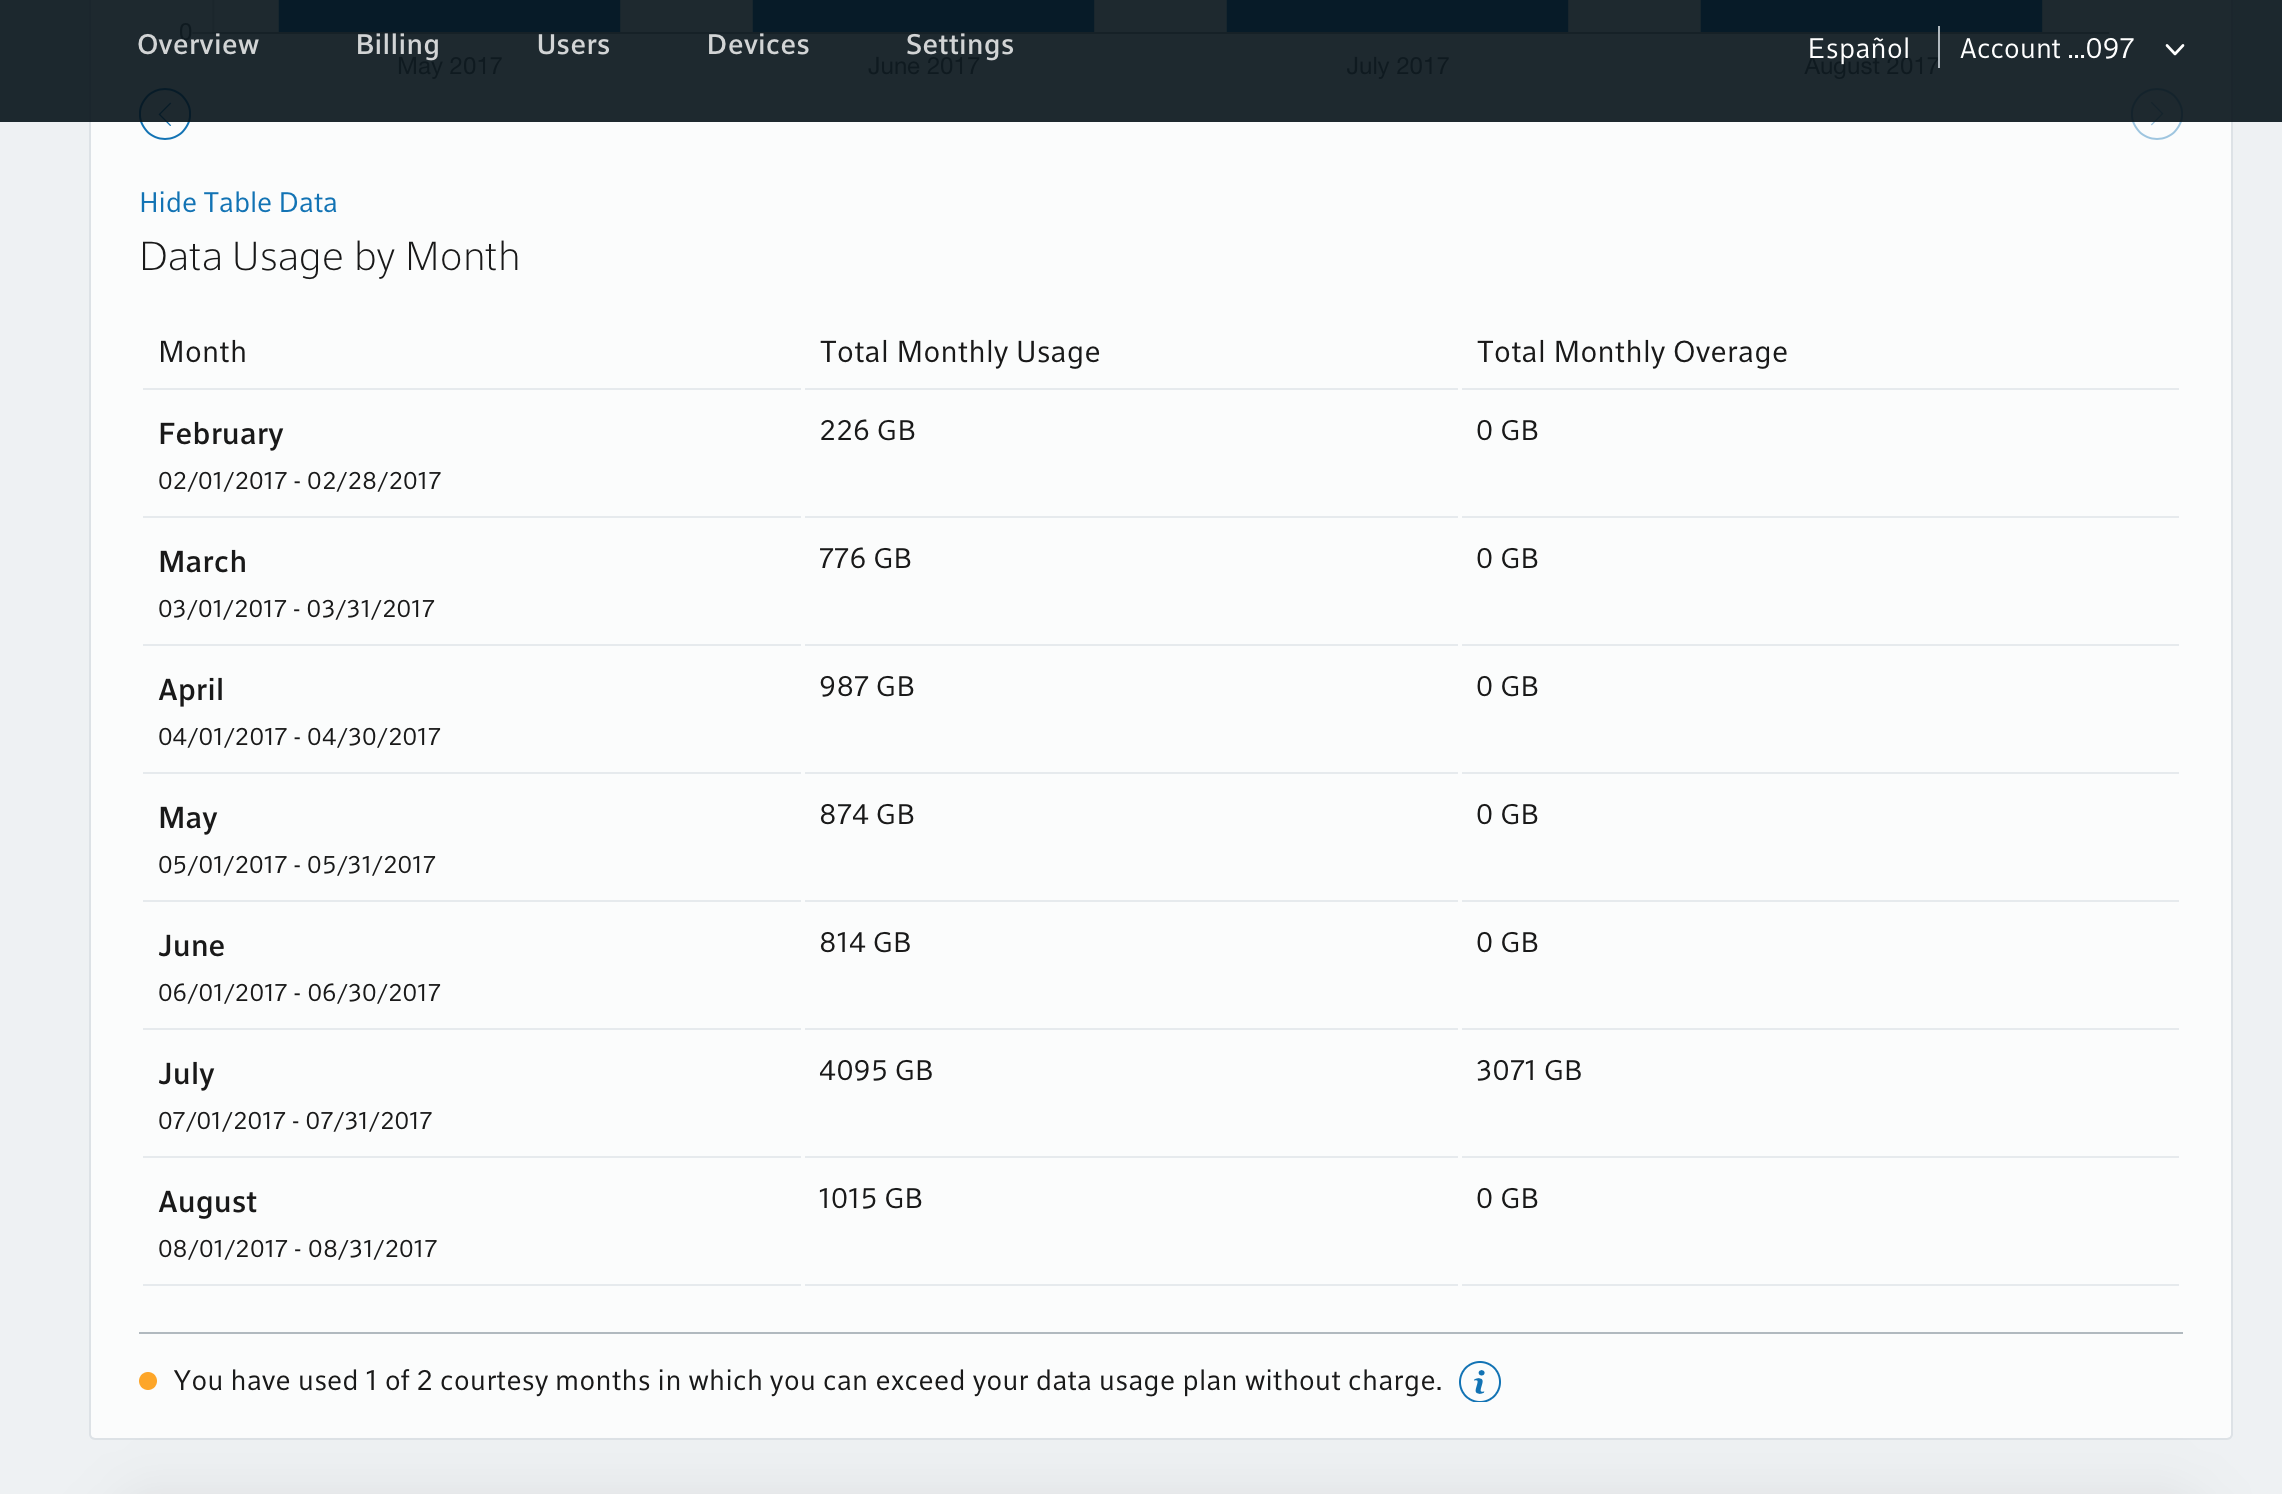Navigate to Devices
Viewport: 2282px width, 1494px height.
(x=757, y=45)
